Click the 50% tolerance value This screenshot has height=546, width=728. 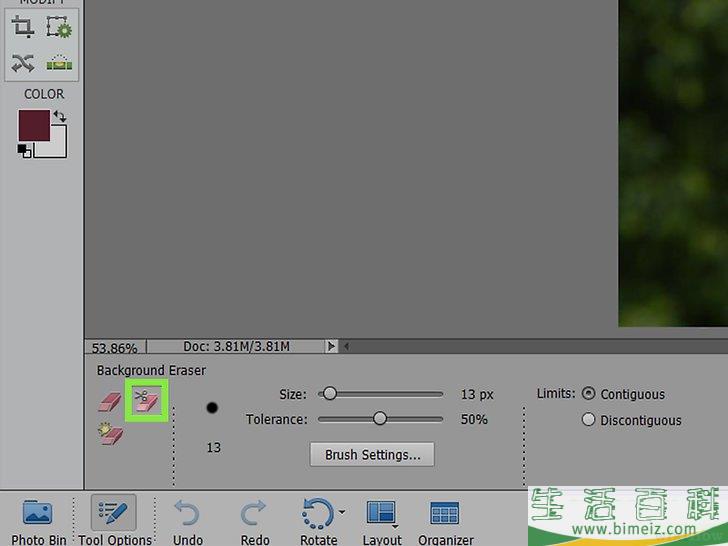pos(474,419)
